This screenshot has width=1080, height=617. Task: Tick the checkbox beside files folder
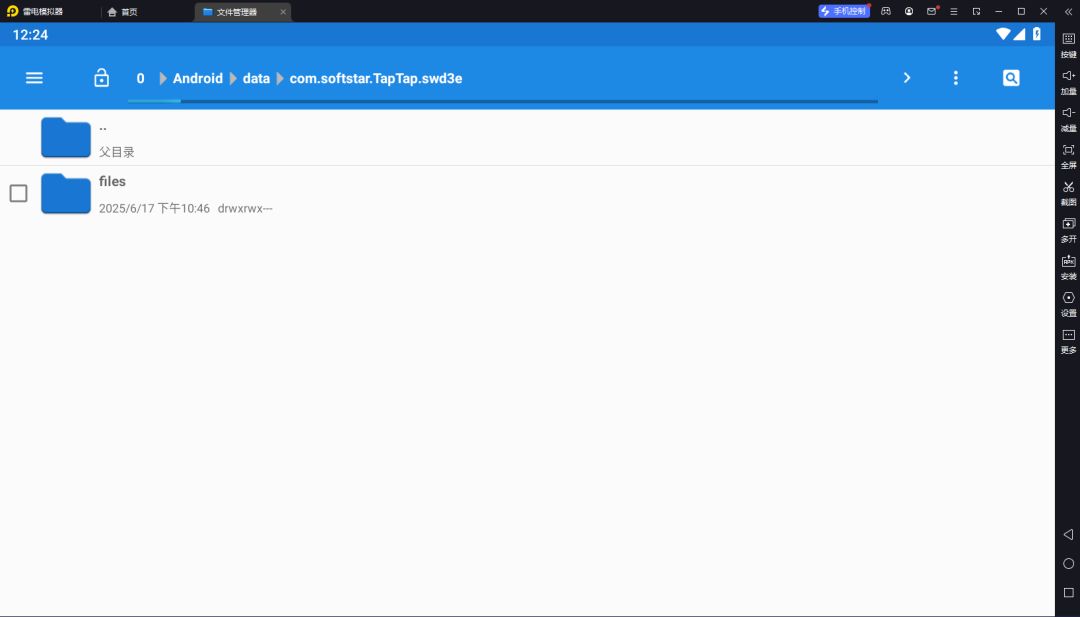(19, 194)
